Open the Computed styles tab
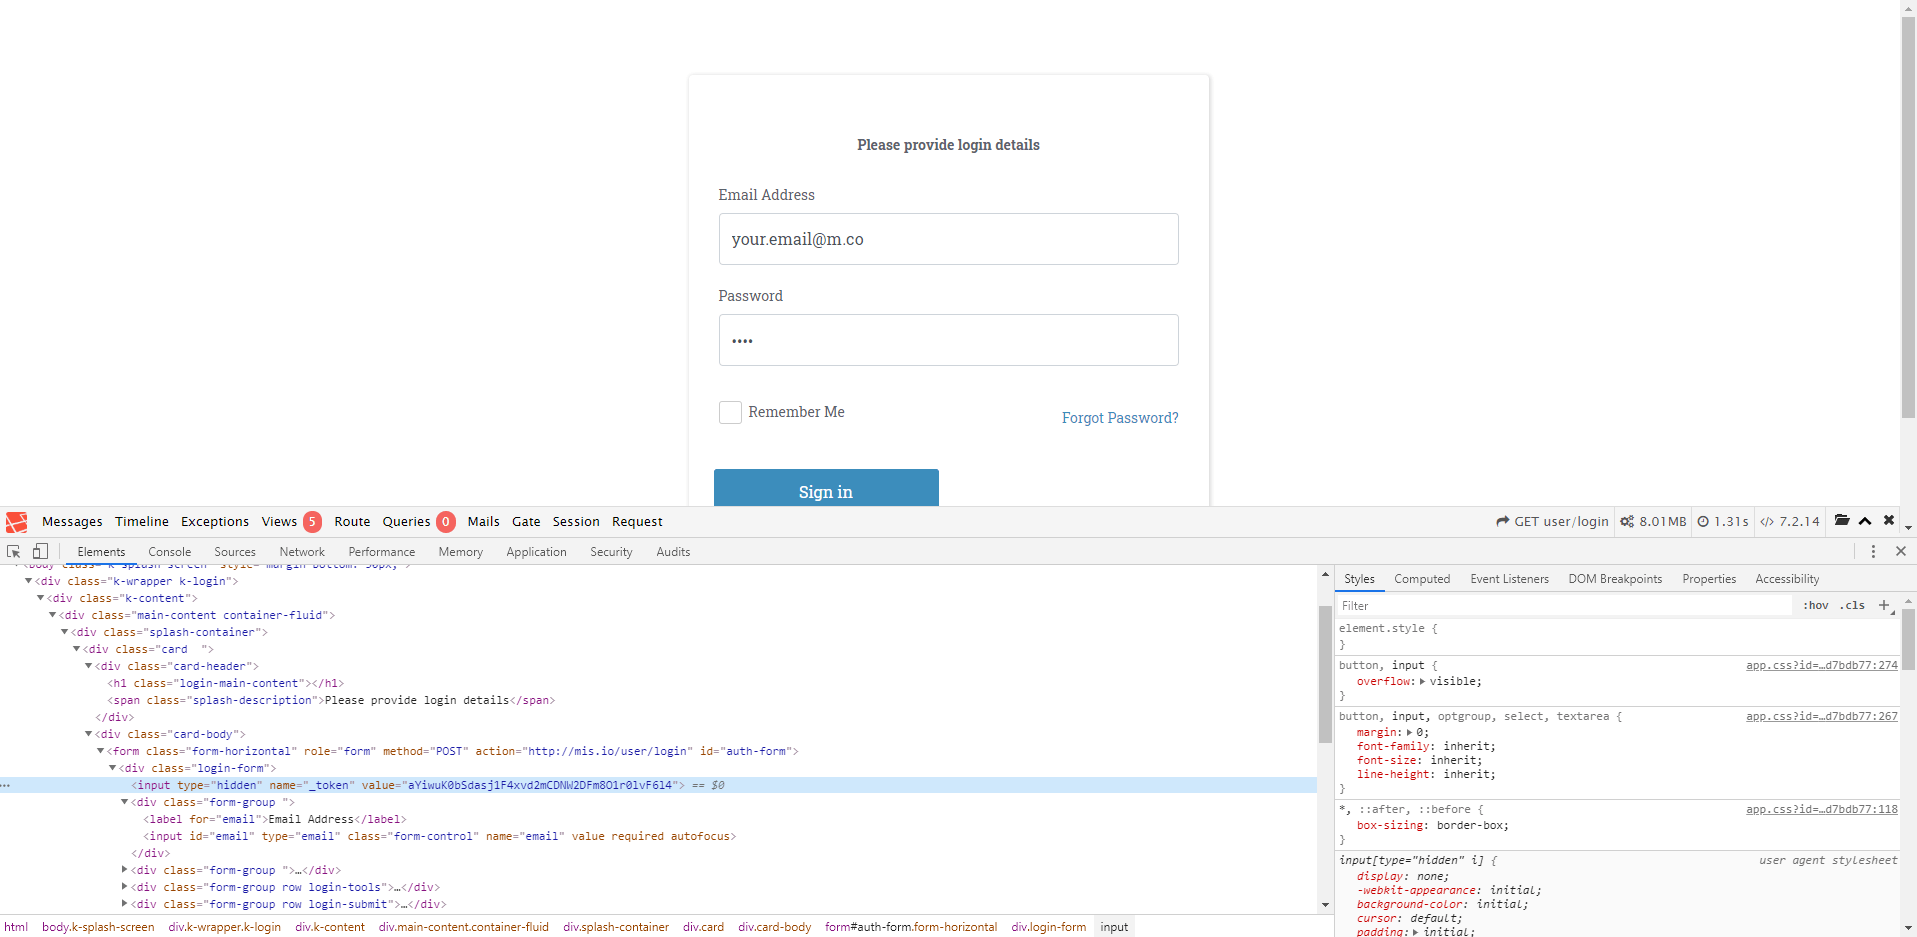The image size is (1917, 937). (x=1422, y=579)
